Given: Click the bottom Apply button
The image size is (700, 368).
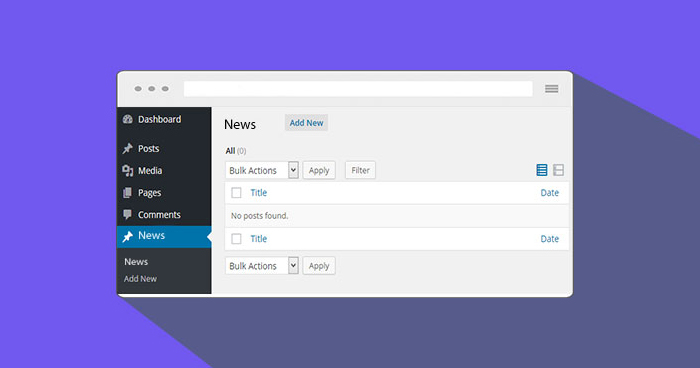Looking at the screenshot, I should (319, 266).
